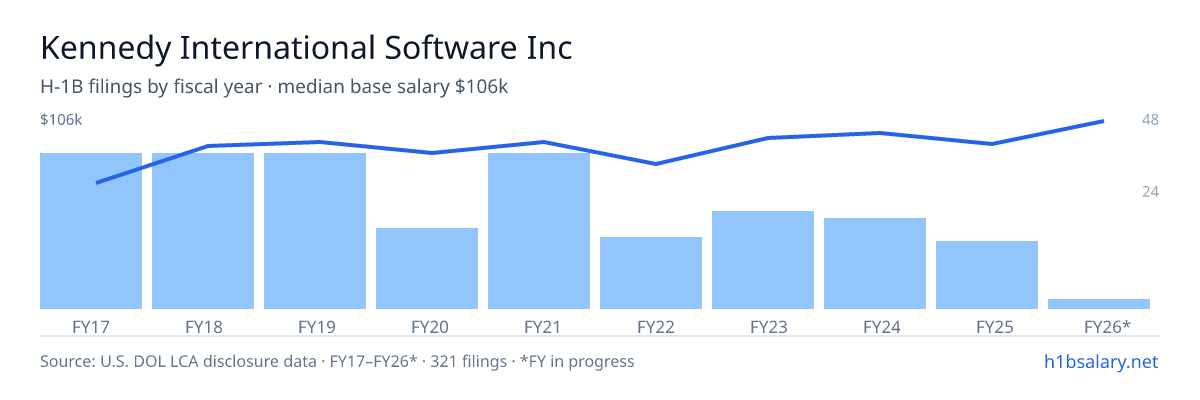
Task: Click the FY17 filings bar
Action: [x=91, y=231]
